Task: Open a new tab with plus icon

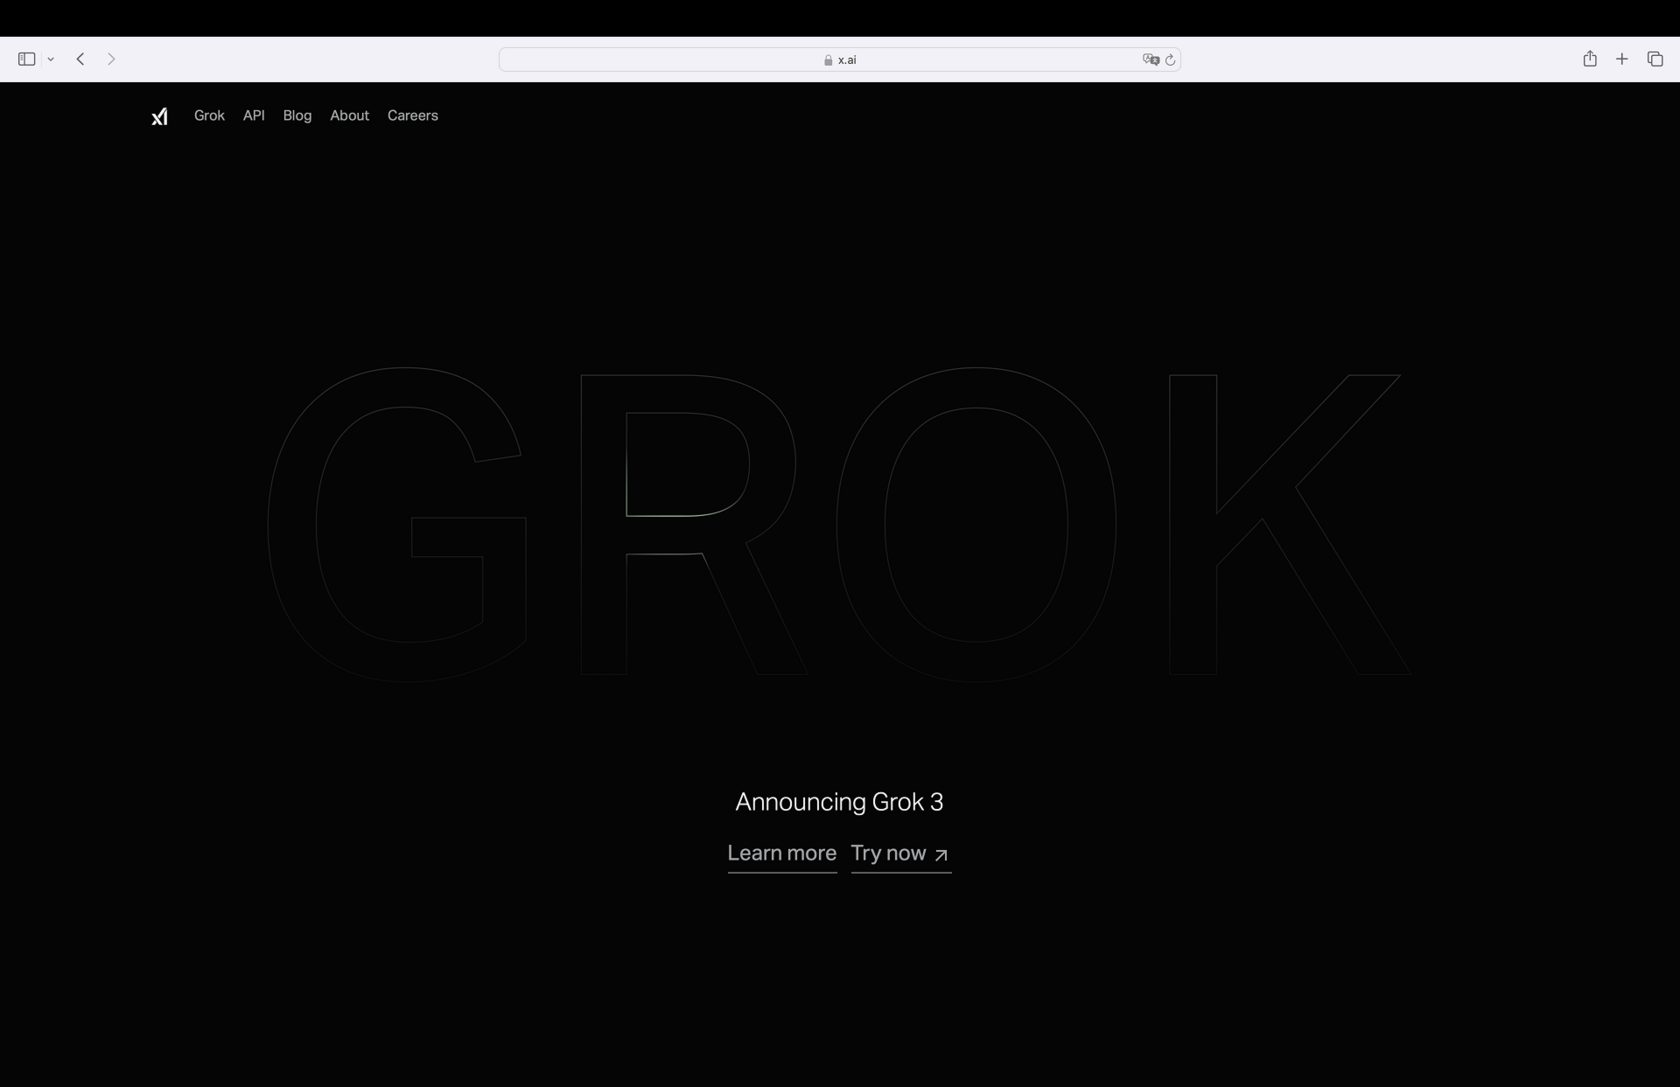Action: point(1622,59)
